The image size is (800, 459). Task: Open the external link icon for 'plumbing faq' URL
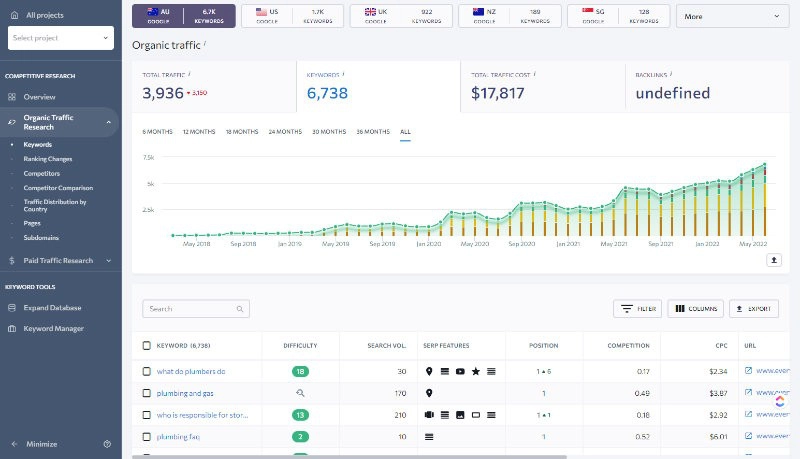[748, 436]
